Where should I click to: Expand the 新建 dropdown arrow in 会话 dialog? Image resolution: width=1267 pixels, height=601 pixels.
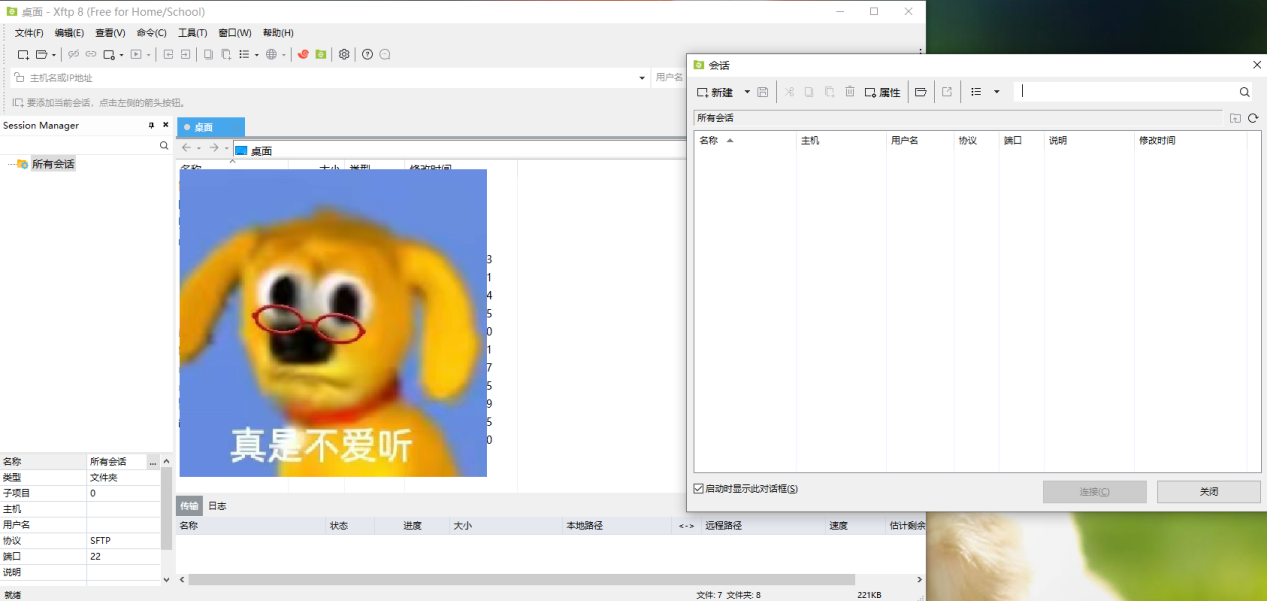click(747, 92)
